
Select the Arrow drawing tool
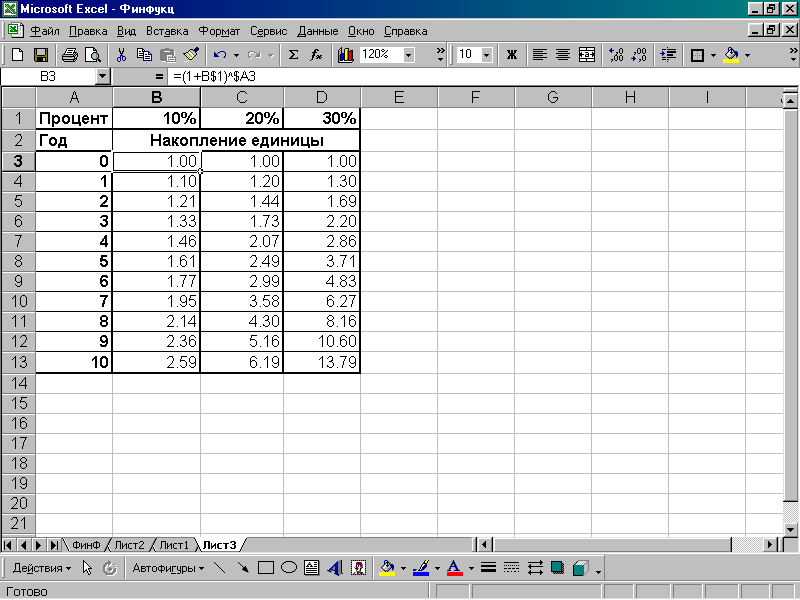(x=243, y=568)
